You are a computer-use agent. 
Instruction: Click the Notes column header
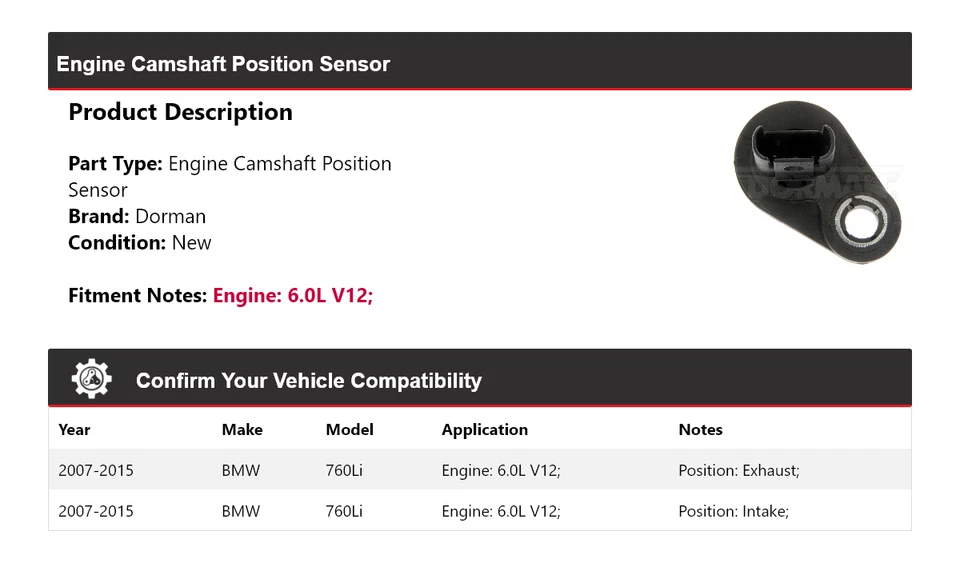[700, 430]
